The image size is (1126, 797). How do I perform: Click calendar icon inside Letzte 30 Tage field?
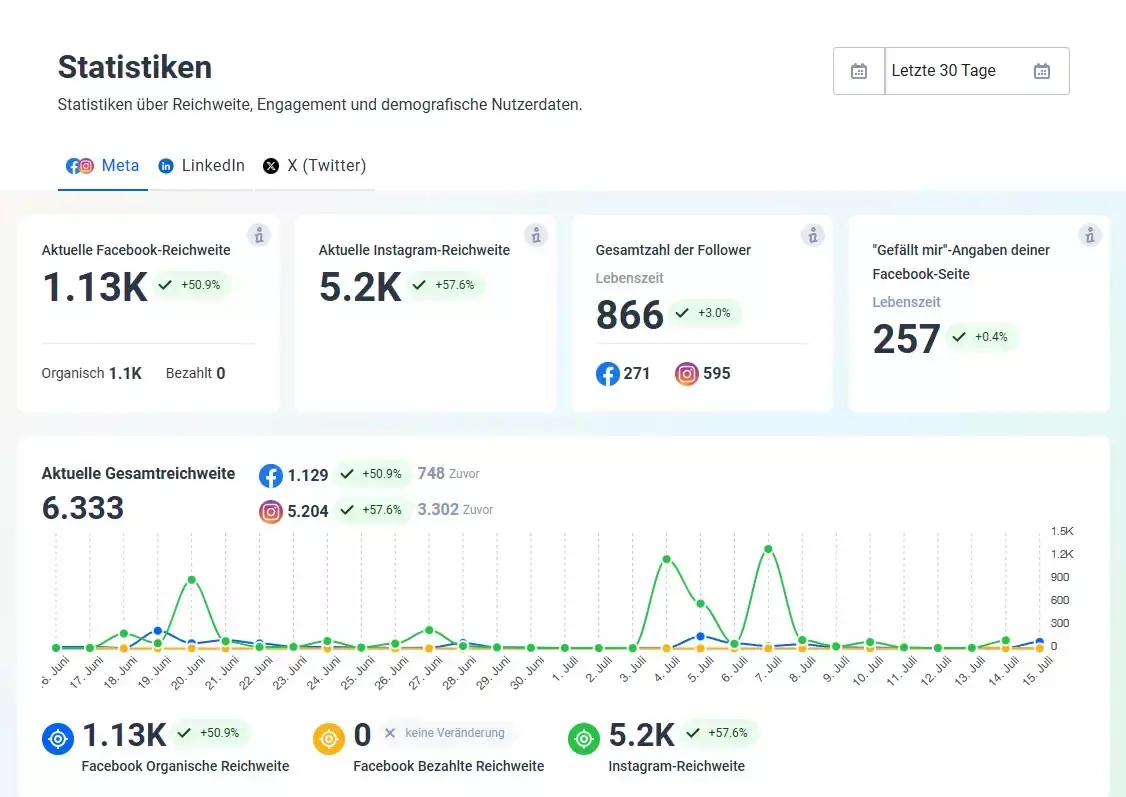(1041, 71)
